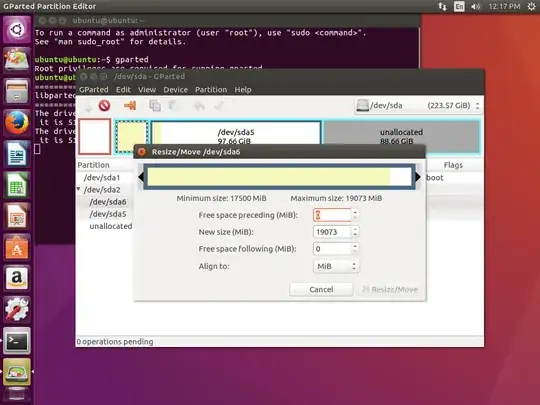Click "Minimum size: 17500 MiB" label
Image resolution: width=540 pixels, height=405 pixels.
point(221,198)
